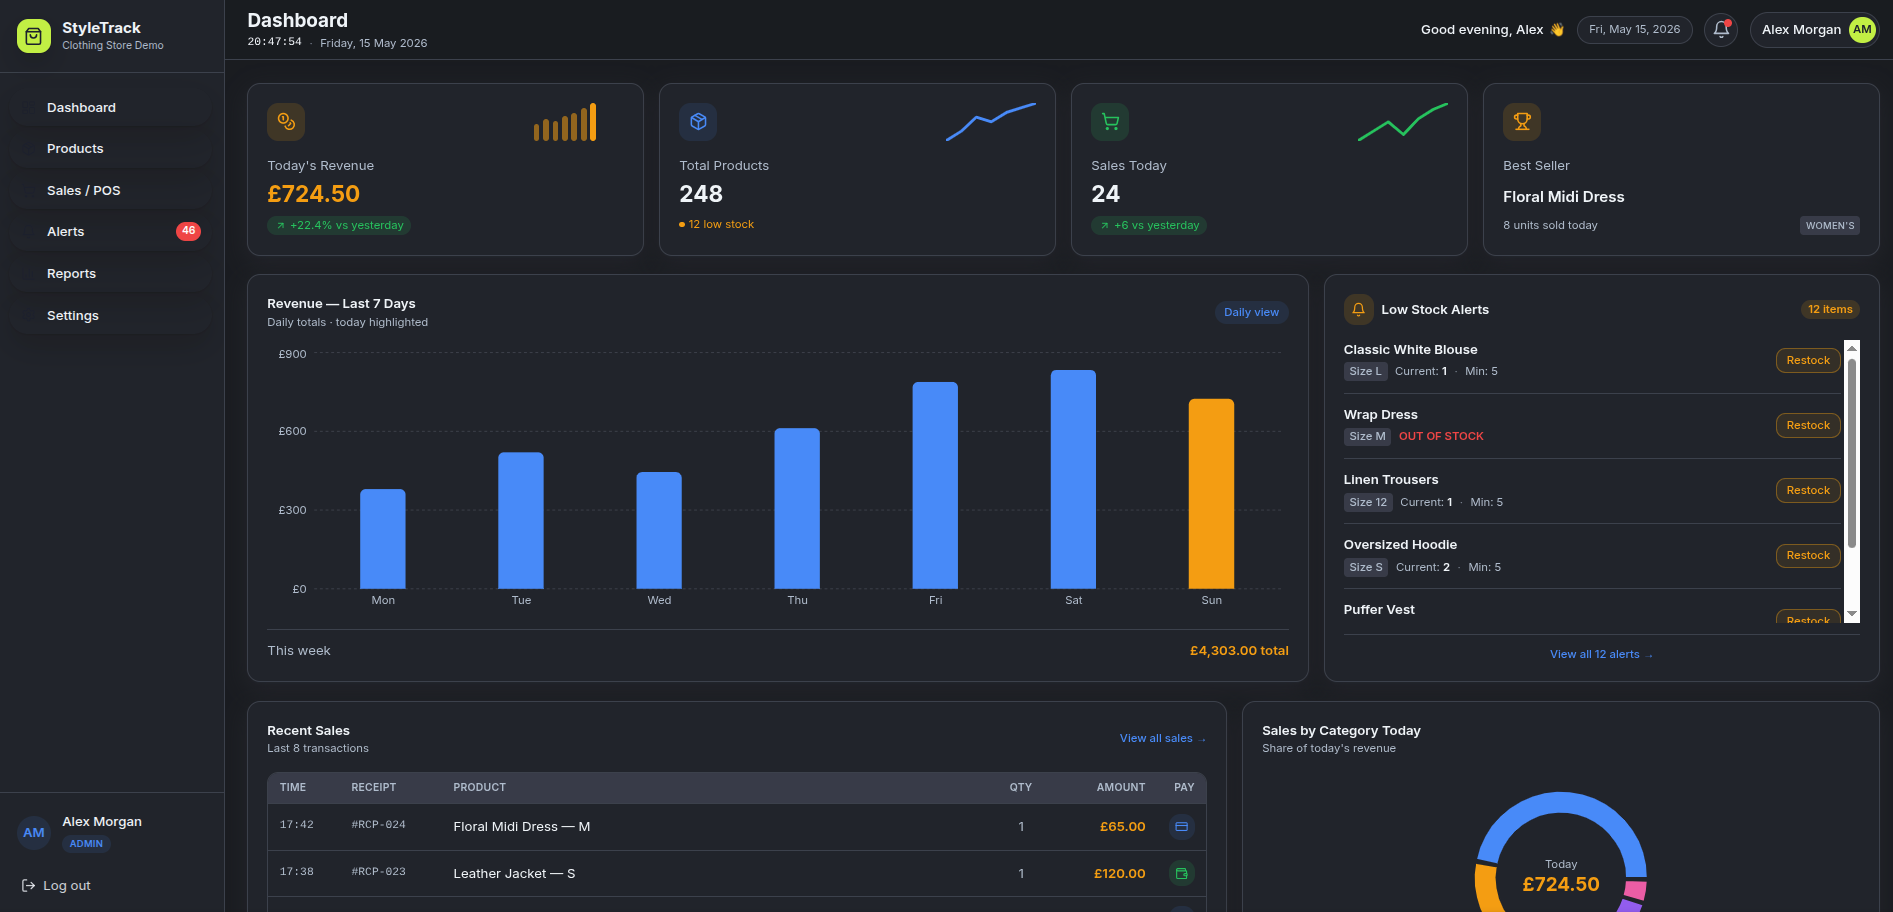Image resolution: width=1893 pixels, height=912 pixels.
Task: Go to Products in the sidebar
Action: [111, 149]
